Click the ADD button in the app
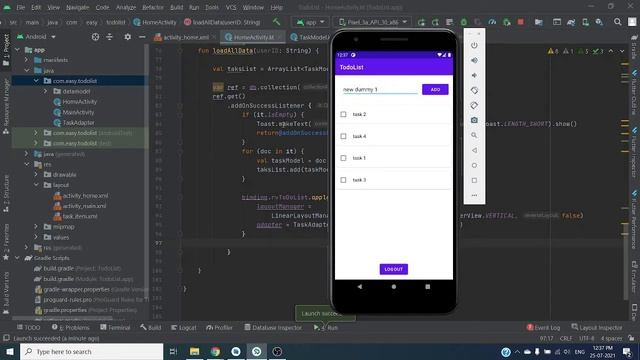The image size is (640, 360). pyautogui.click(x=435, y=89)
